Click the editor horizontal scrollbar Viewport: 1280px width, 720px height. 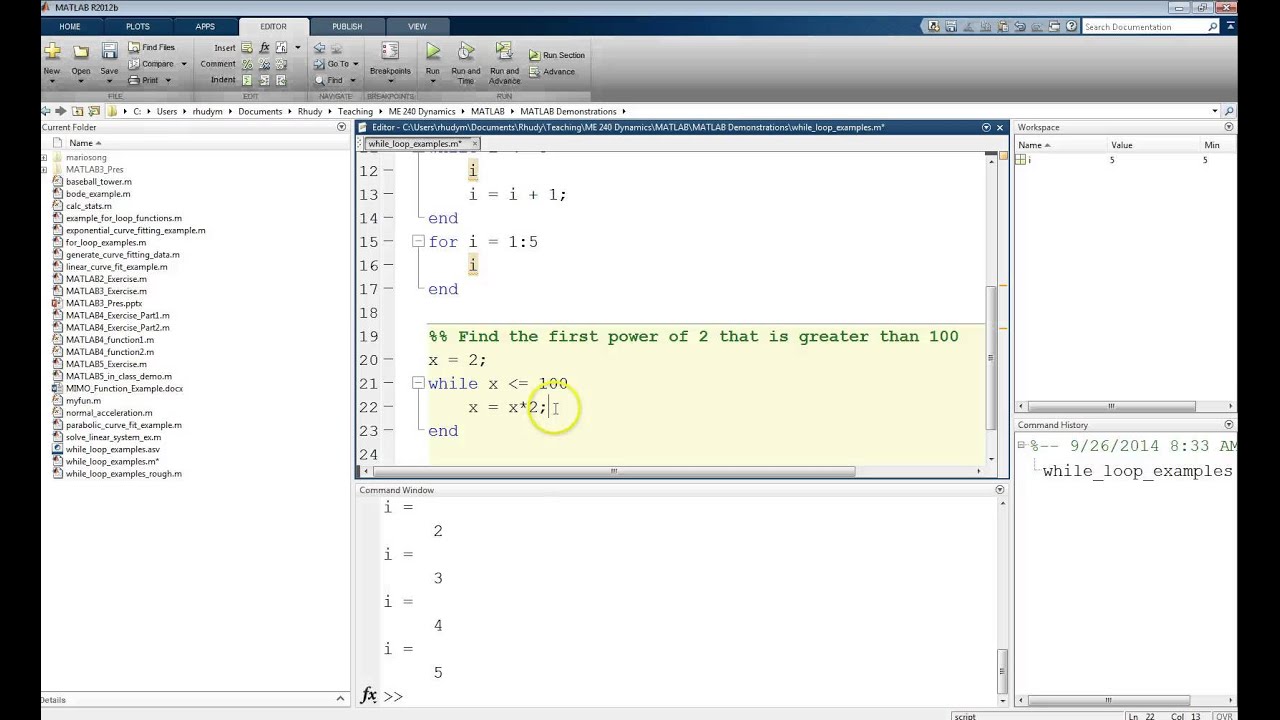click(614, 471)
